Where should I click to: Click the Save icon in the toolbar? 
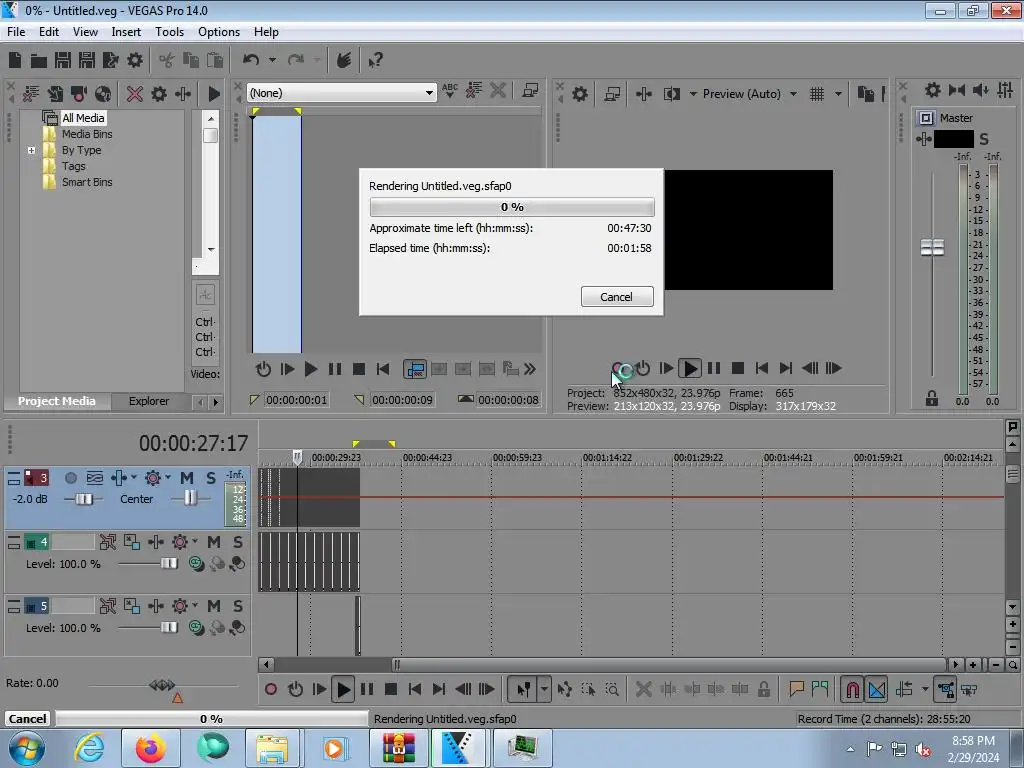(x=63, y=60)
